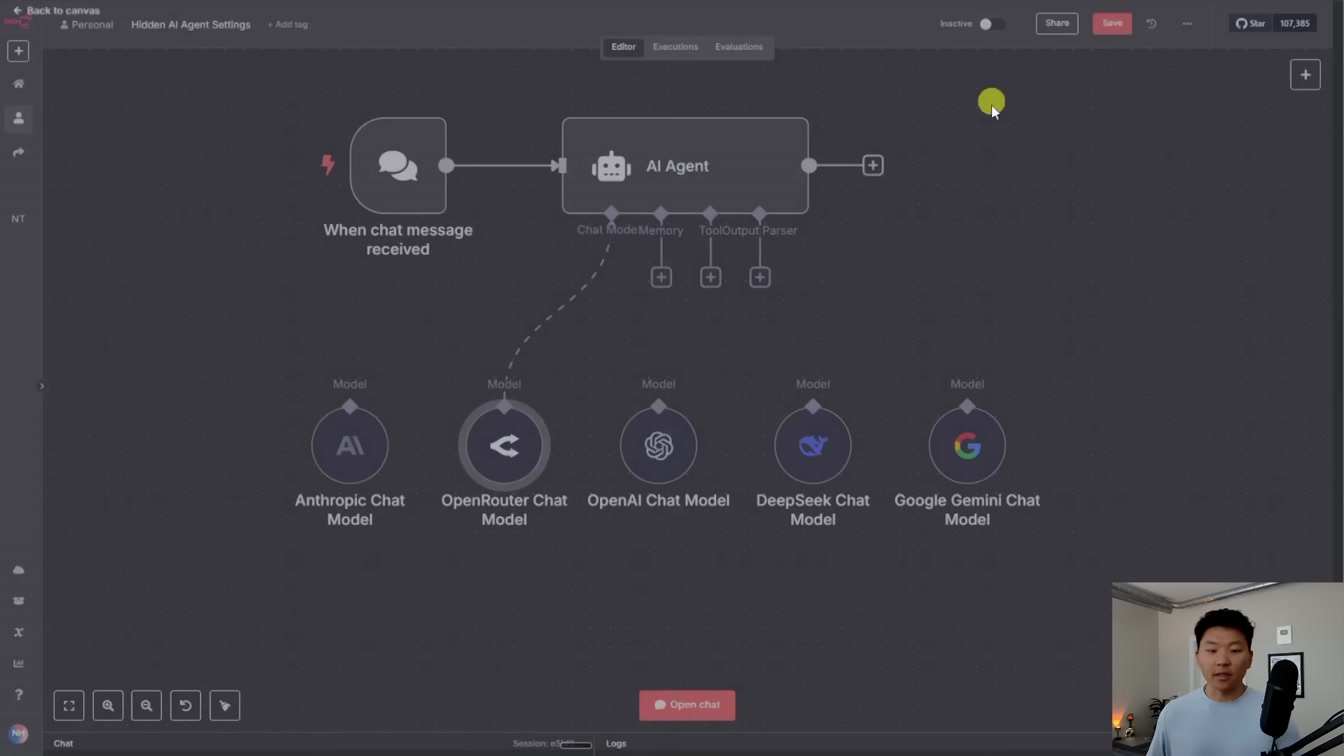Click the Add tag link

288,24
